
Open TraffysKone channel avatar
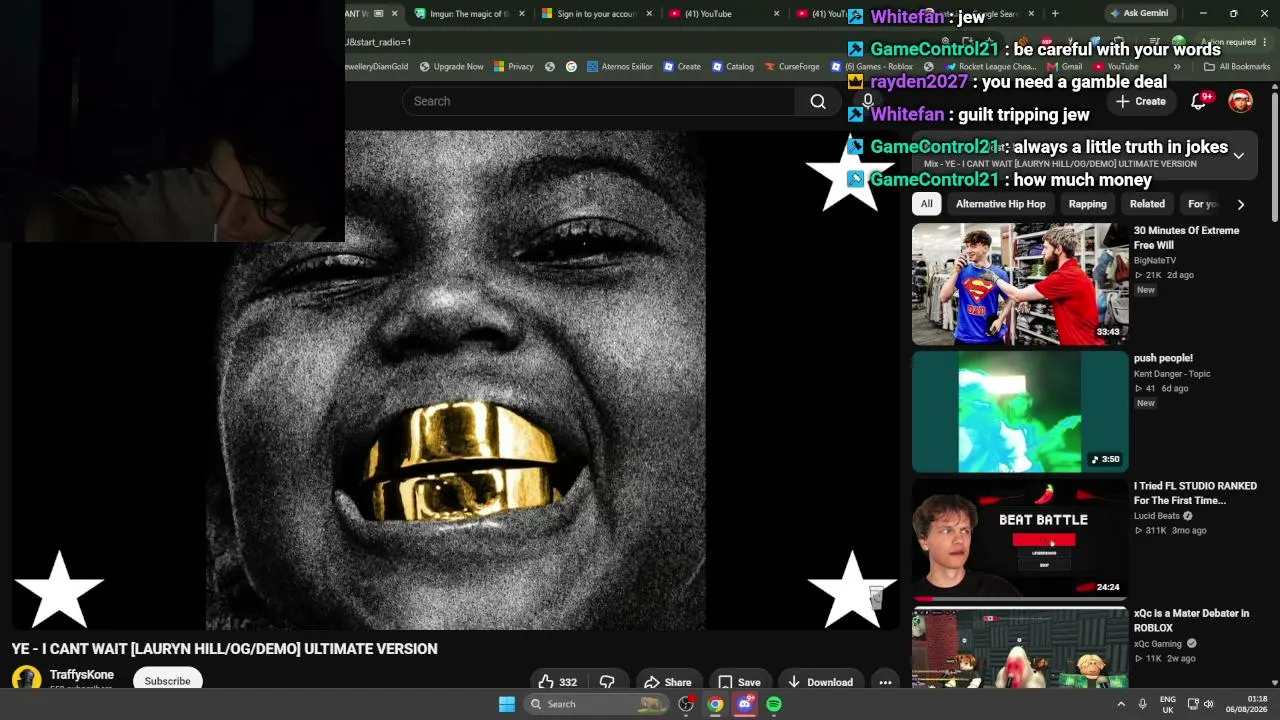(x=26, y=679)
